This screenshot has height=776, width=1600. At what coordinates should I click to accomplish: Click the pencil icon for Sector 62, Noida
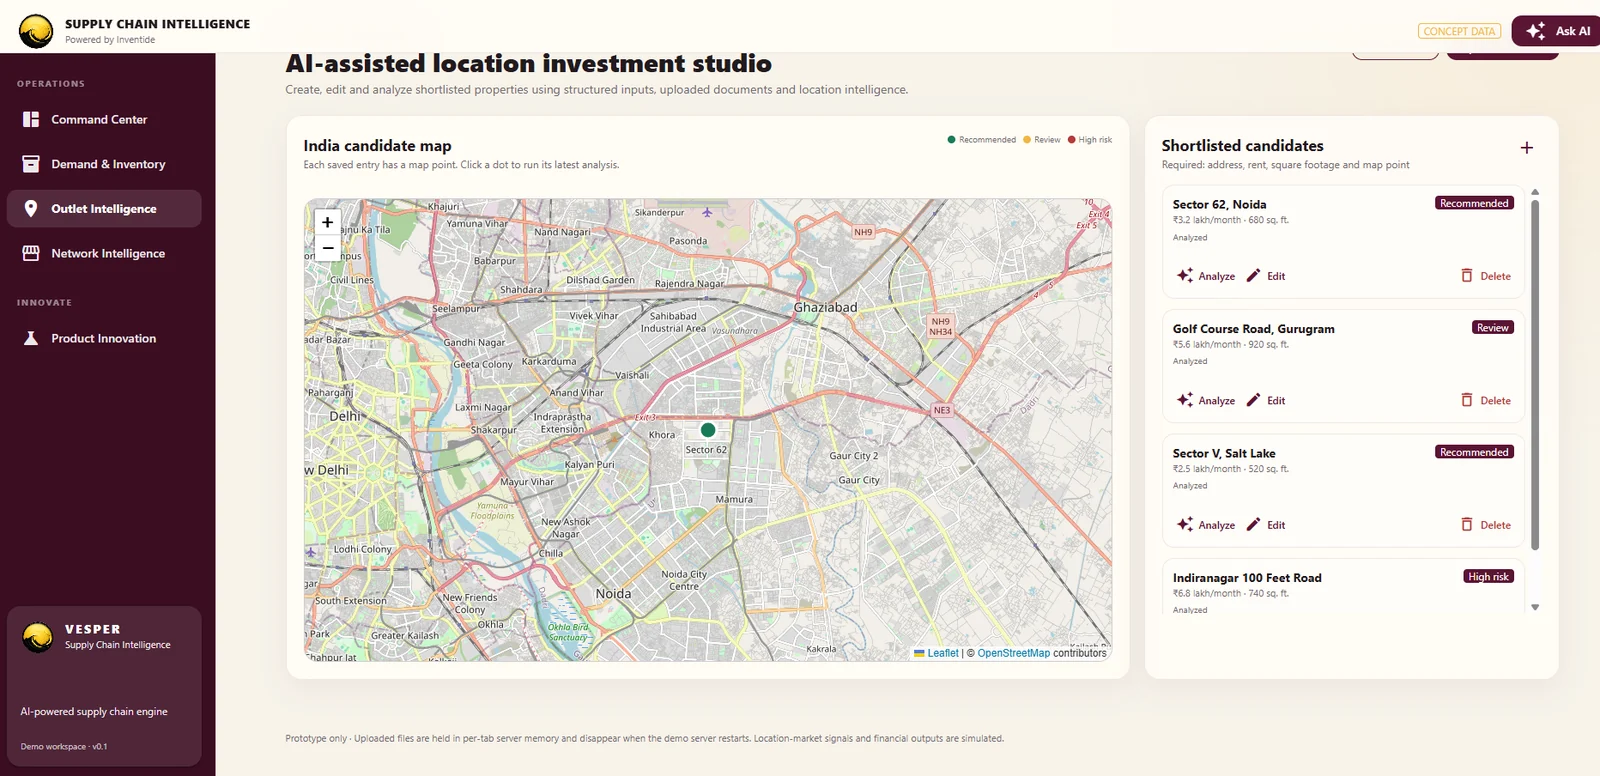(x=1253, y=276)
